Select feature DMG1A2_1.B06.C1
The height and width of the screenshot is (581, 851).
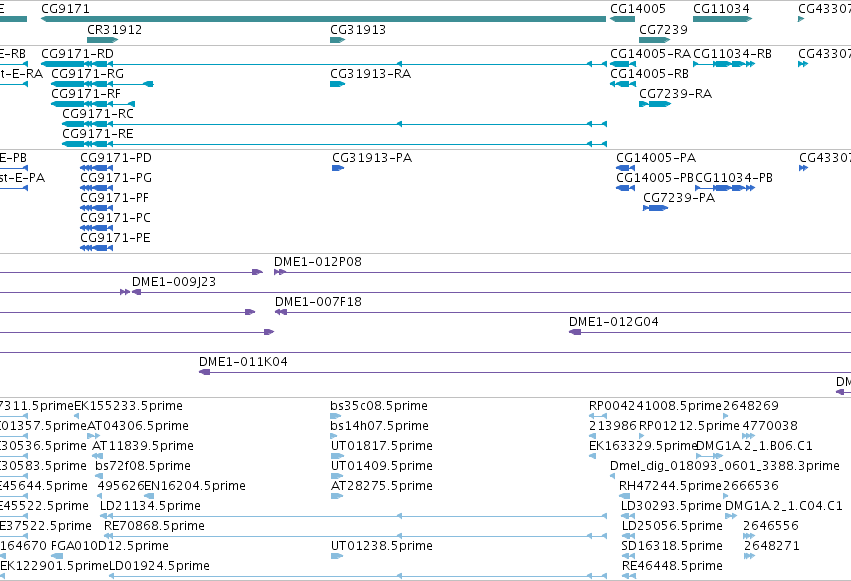tap(709, 456)
